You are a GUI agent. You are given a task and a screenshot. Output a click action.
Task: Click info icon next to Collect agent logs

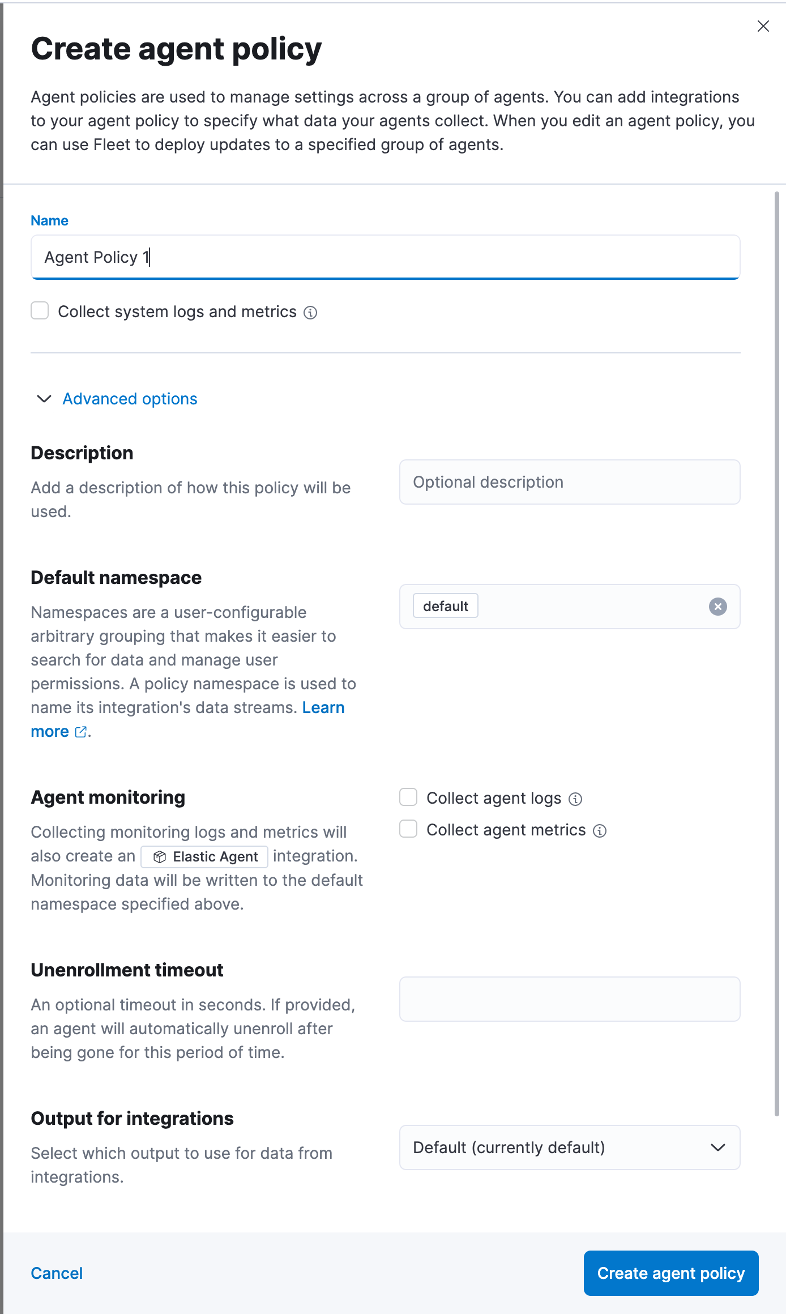[575, 799]
